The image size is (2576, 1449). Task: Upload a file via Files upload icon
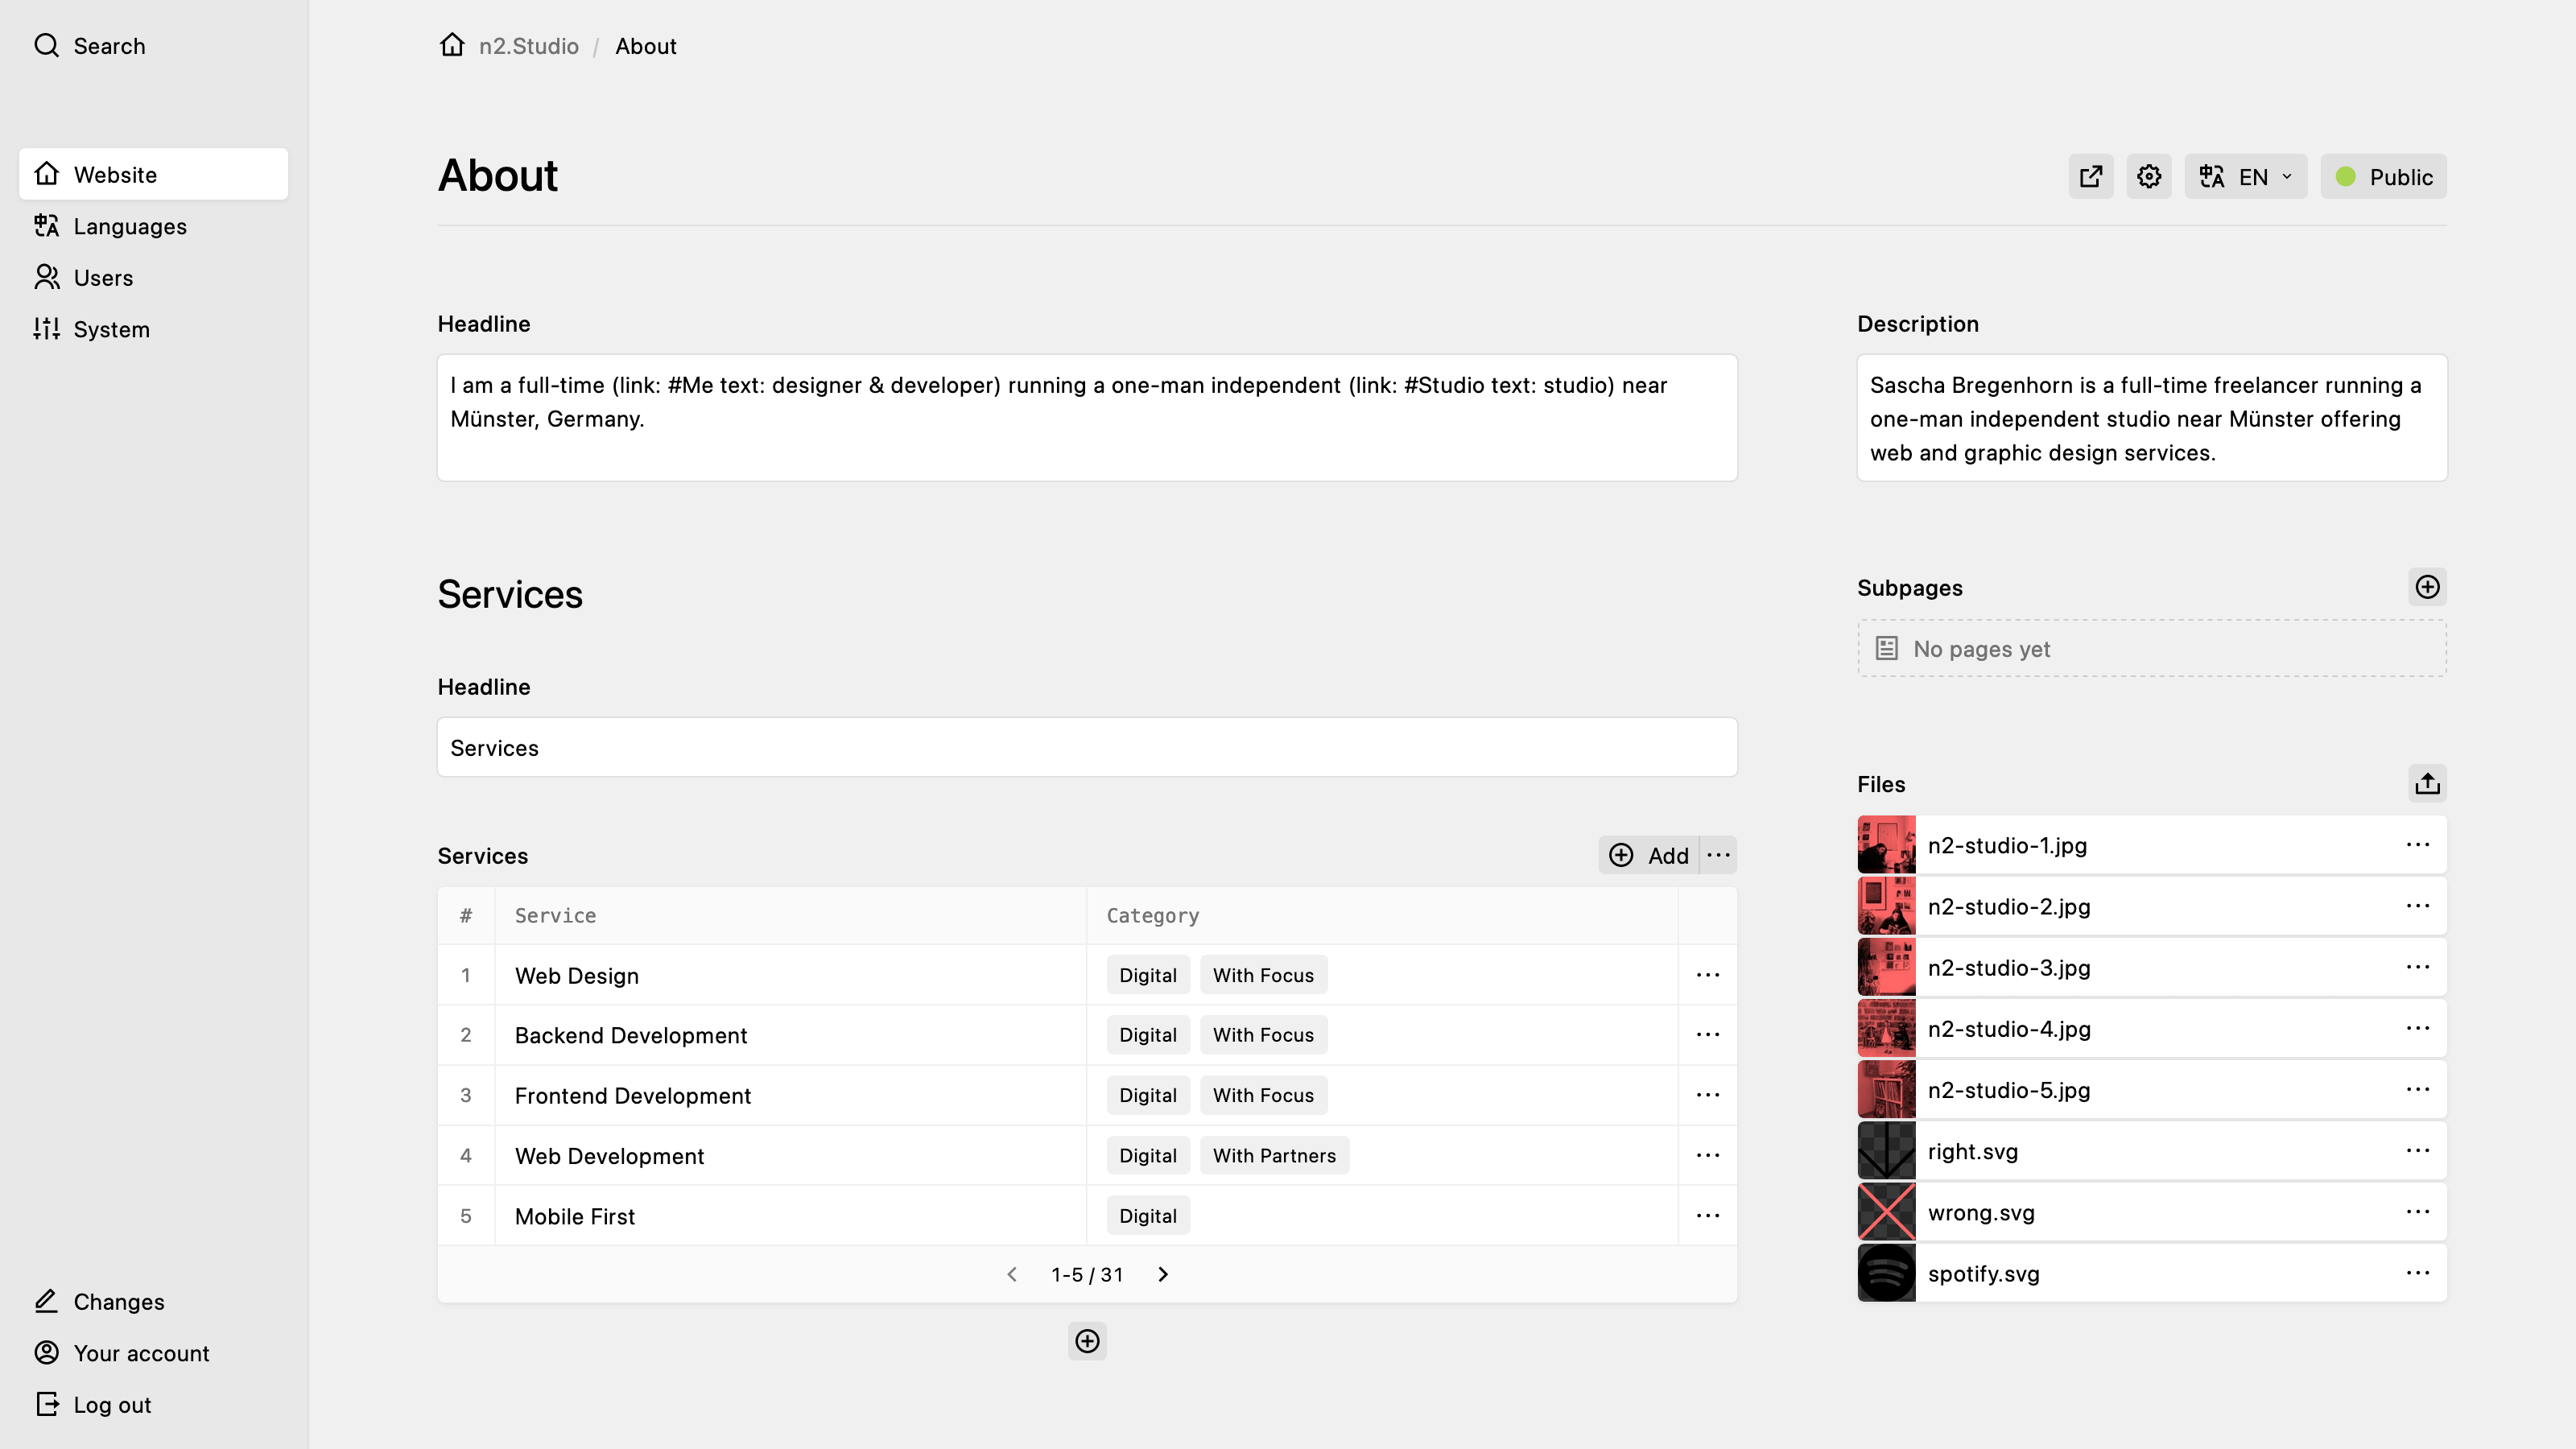(x=2427, y=783)
